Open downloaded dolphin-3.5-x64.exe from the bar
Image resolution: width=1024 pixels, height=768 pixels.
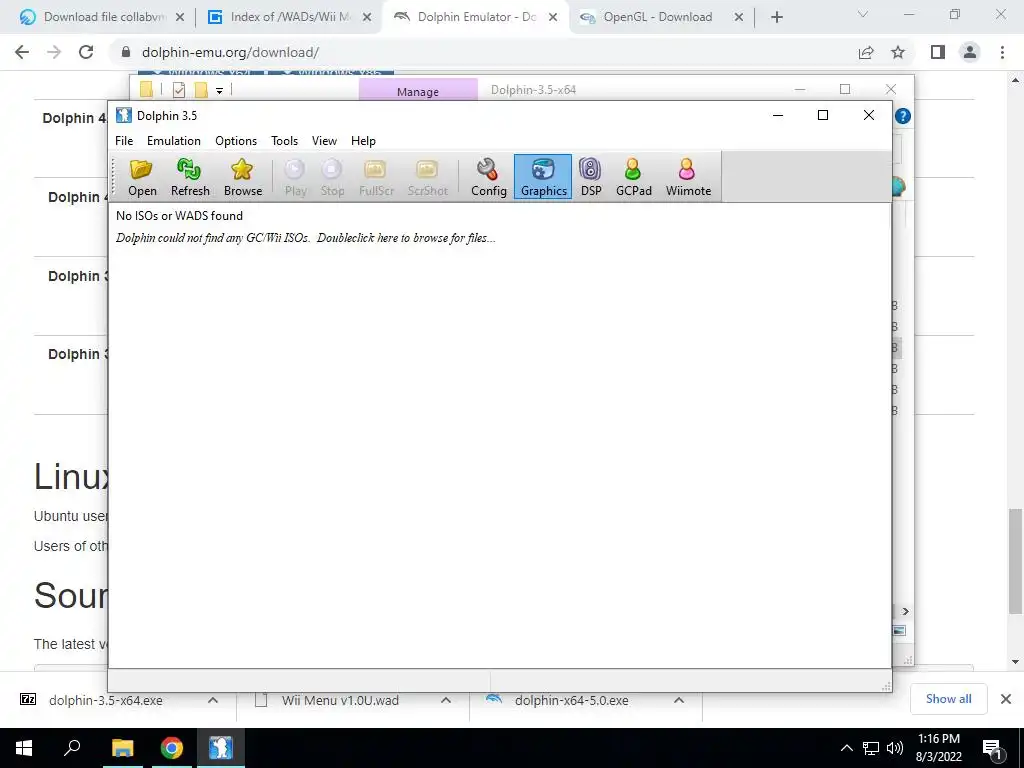[104, 701]
